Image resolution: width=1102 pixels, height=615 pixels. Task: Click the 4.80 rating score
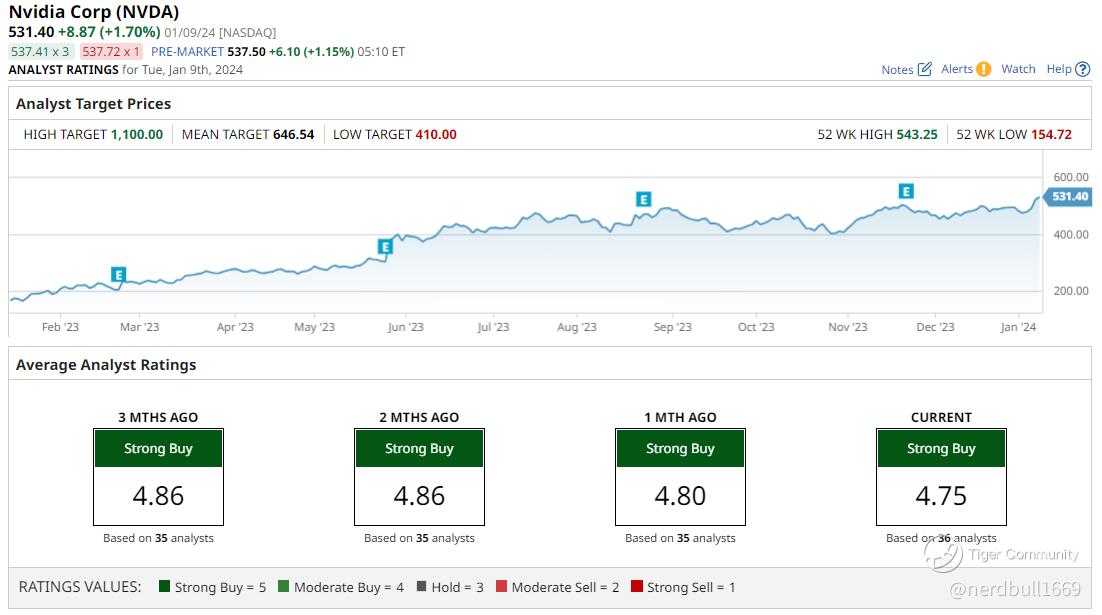click(x=680, y=496)
